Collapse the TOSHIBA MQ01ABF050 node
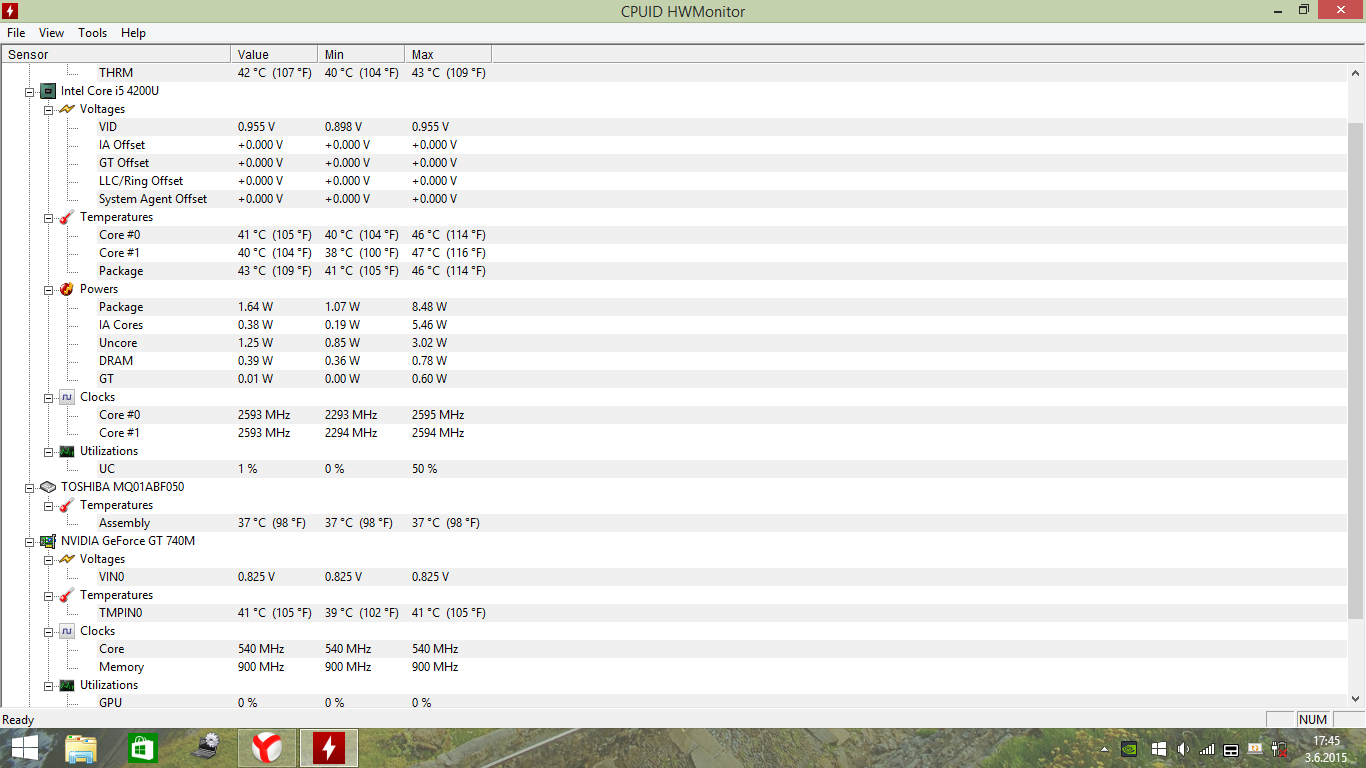Image resolution: width=1366 pixels, height=768 pixels. pyautogui.click(x=29, y=487)
